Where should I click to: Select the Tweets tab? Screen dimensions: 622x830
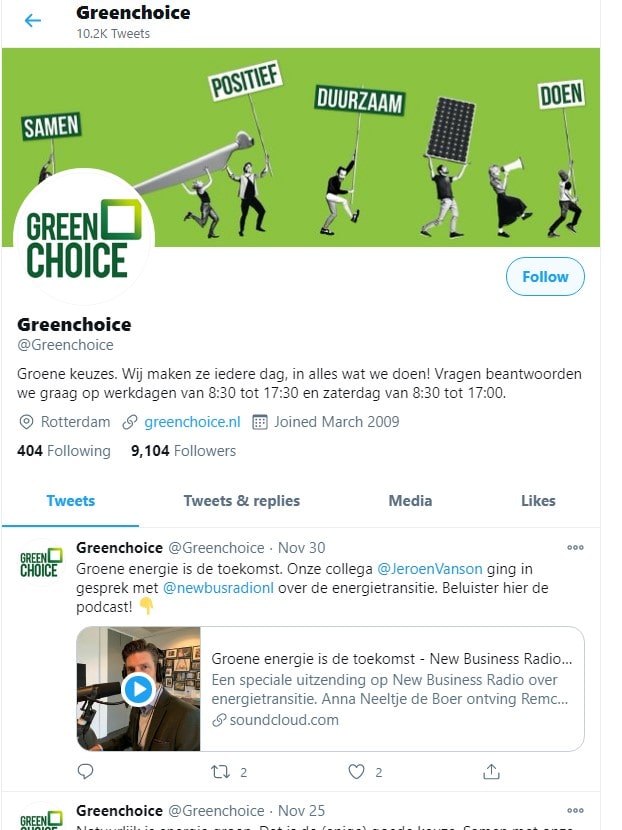70,501
